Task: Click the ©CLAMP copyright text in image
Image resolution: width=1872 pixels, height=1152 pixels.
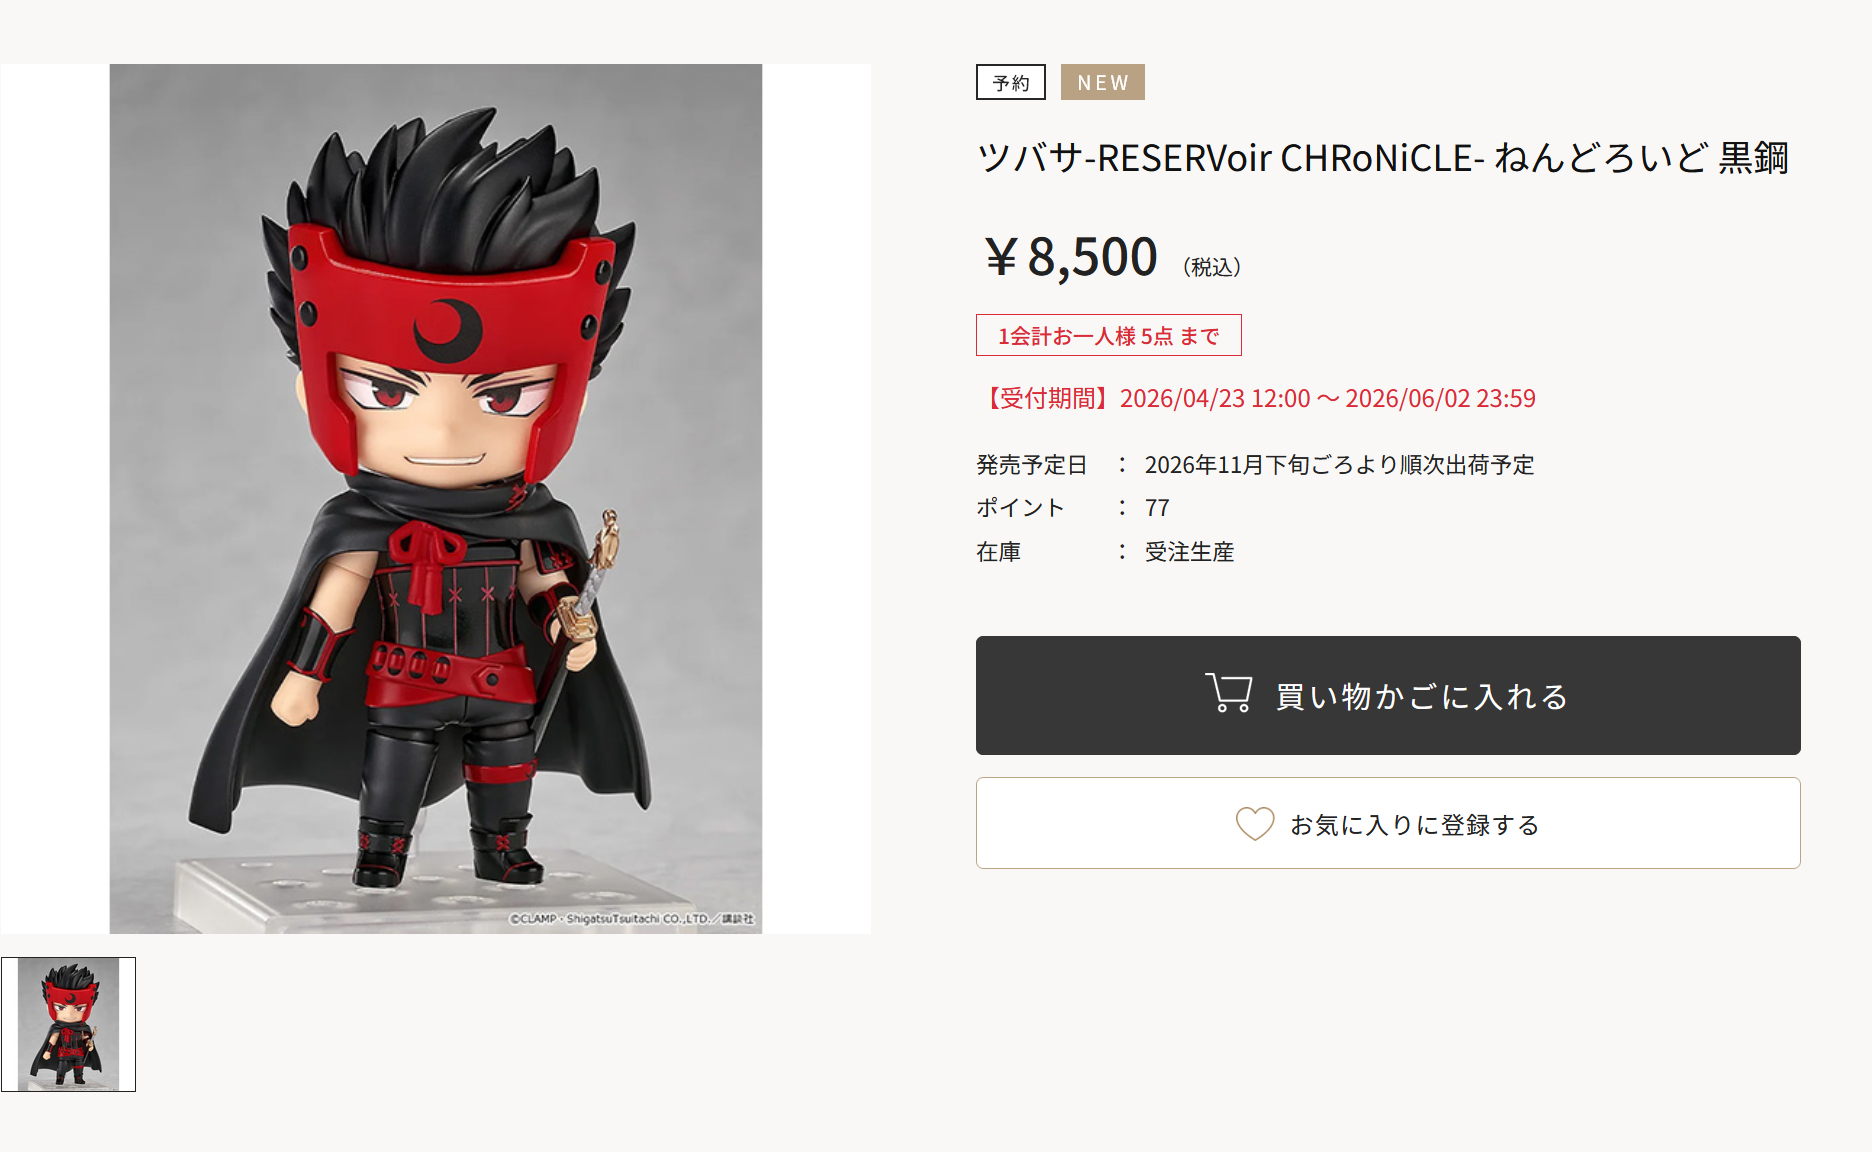Action: pos(632,919)
